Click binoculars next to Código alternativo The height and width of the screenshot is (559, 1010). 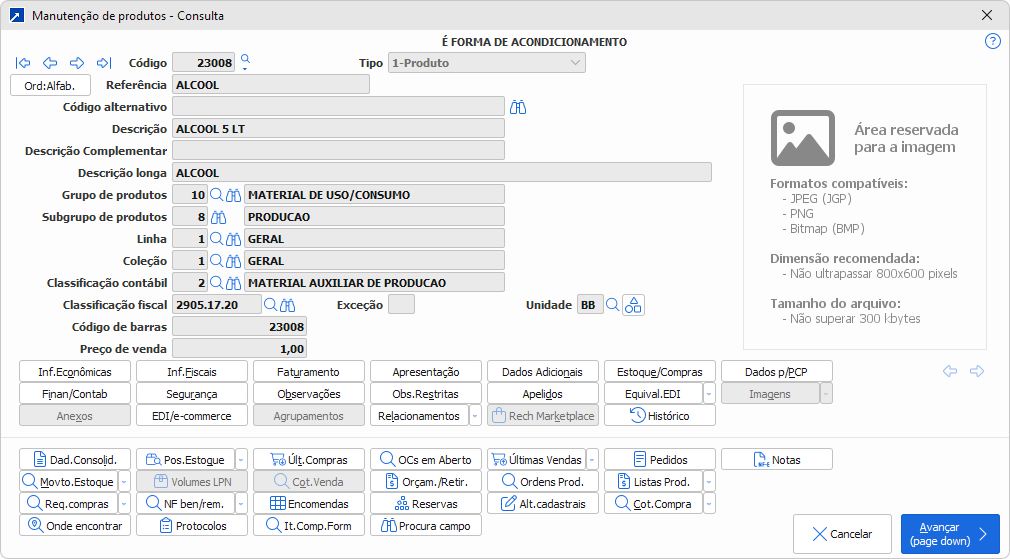click(x=518, y=107)
